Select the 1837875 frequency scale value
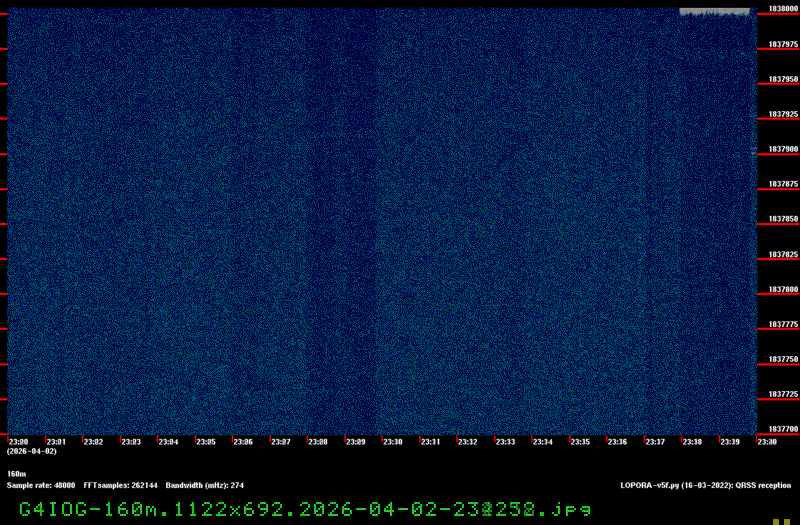The image size is (800, 525). click(x=783, y=184)
